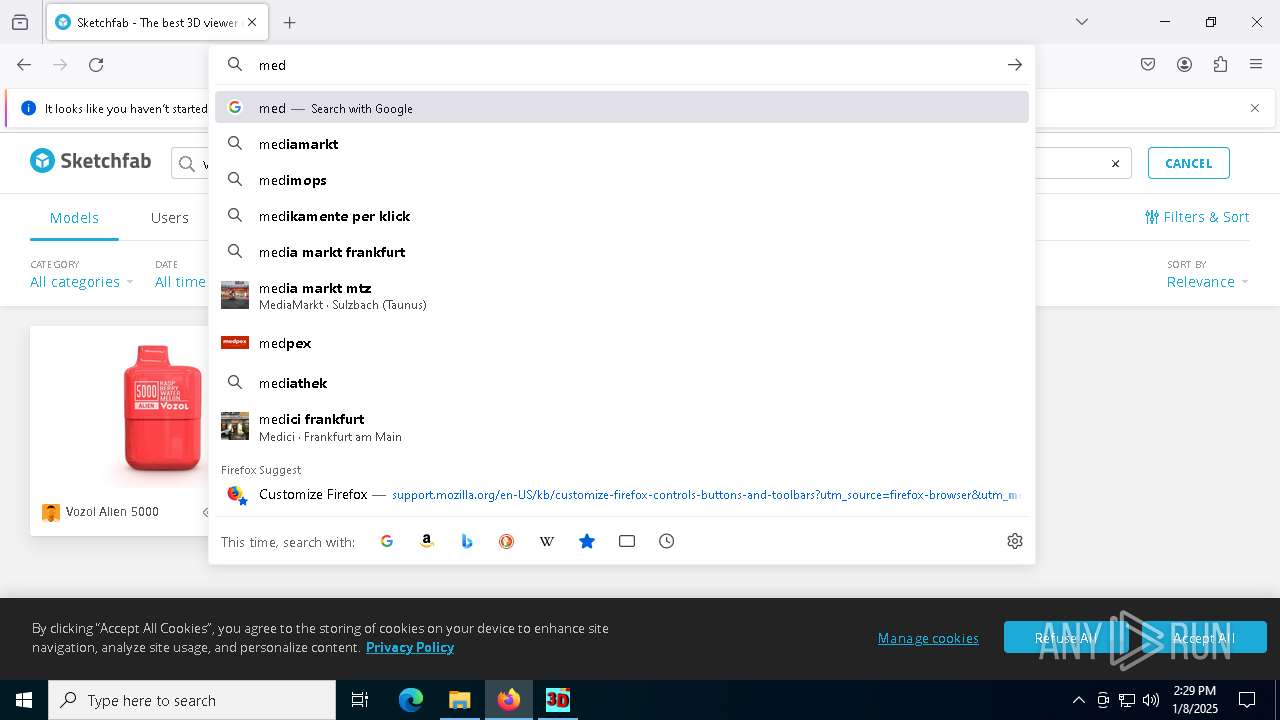Open the Date All time dropdown

click(x=181, y=282)
